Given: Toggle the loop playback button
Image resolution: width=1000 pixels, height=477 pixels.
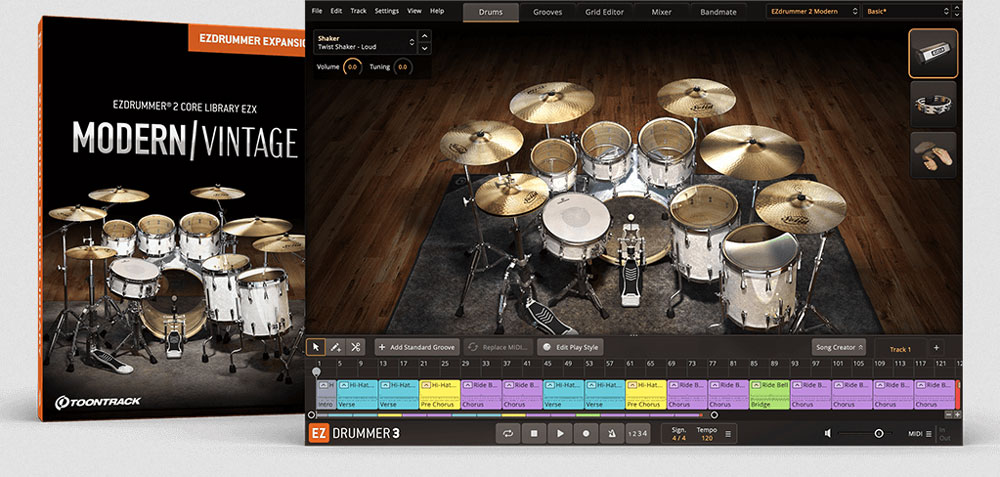Looking at the screenshot, I should click(x=508, y=434).
